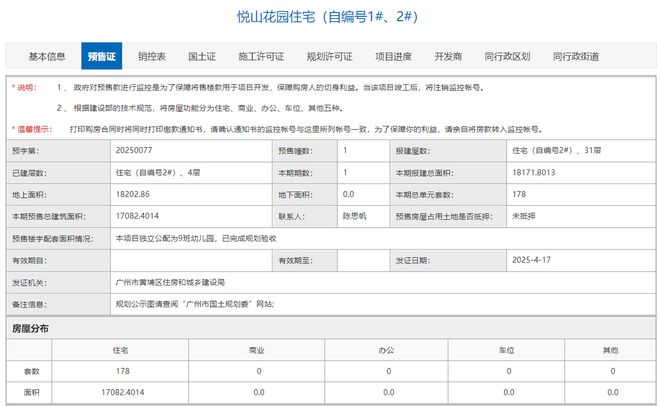Click the 预售幢数 label cell

pyautogui.click(x=305, y=151)
